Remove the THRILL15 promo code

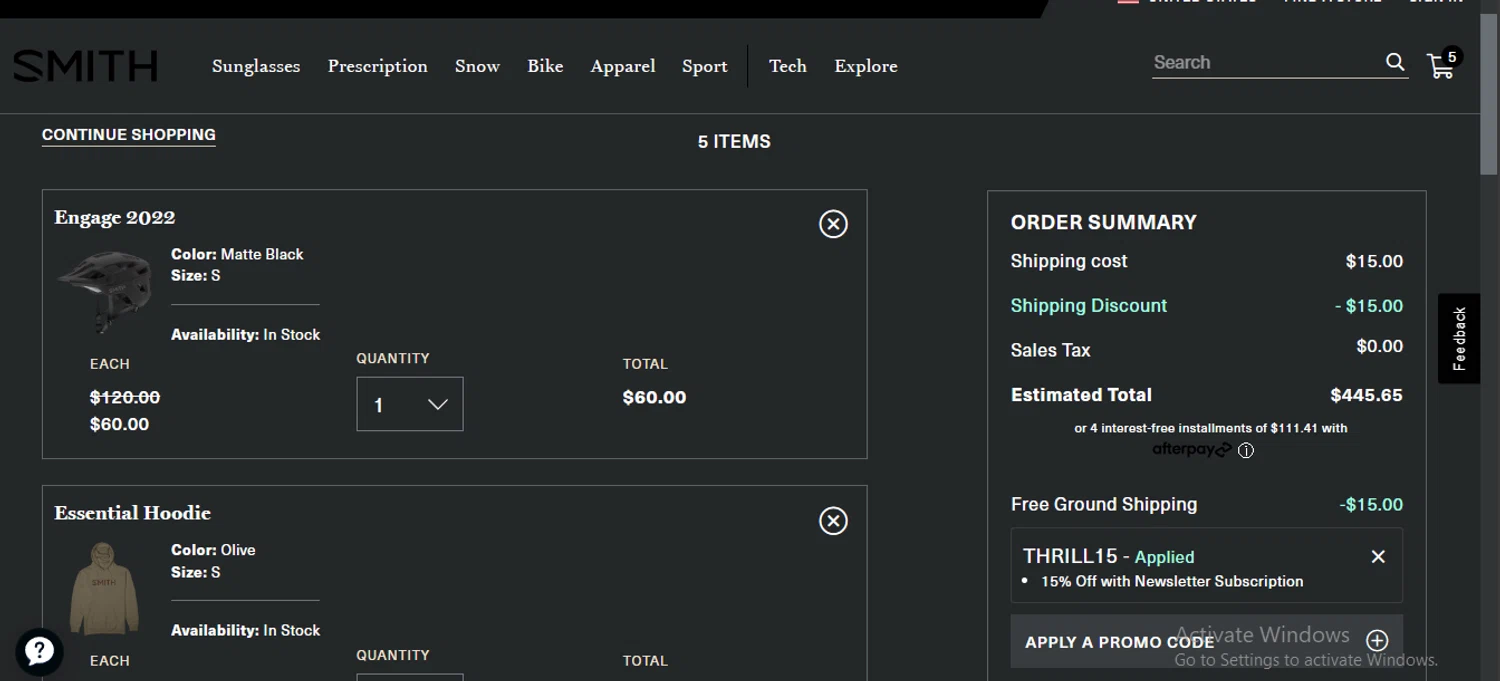(x=1378, y=557)
